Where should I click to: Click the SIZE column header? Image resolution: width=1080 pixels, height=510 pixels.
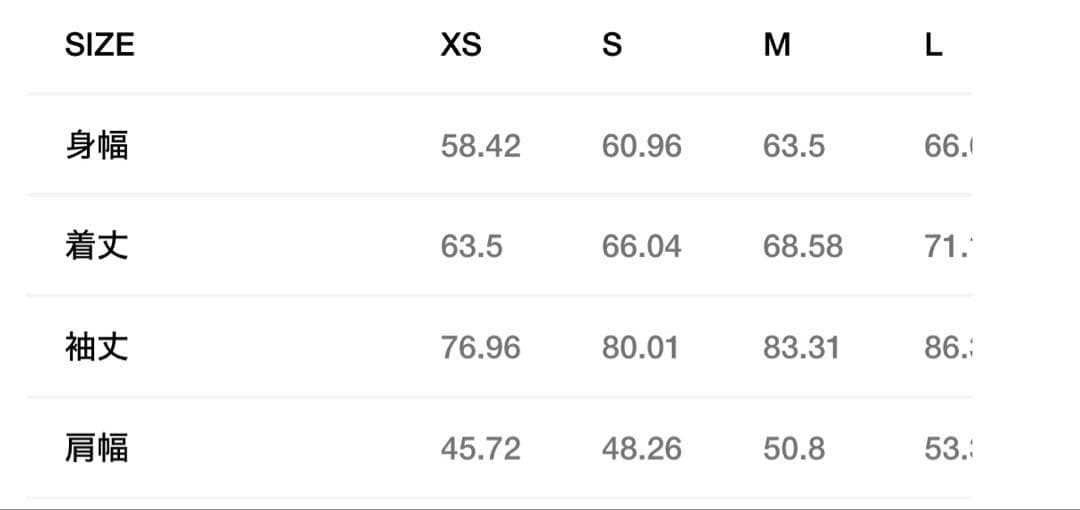99,45
